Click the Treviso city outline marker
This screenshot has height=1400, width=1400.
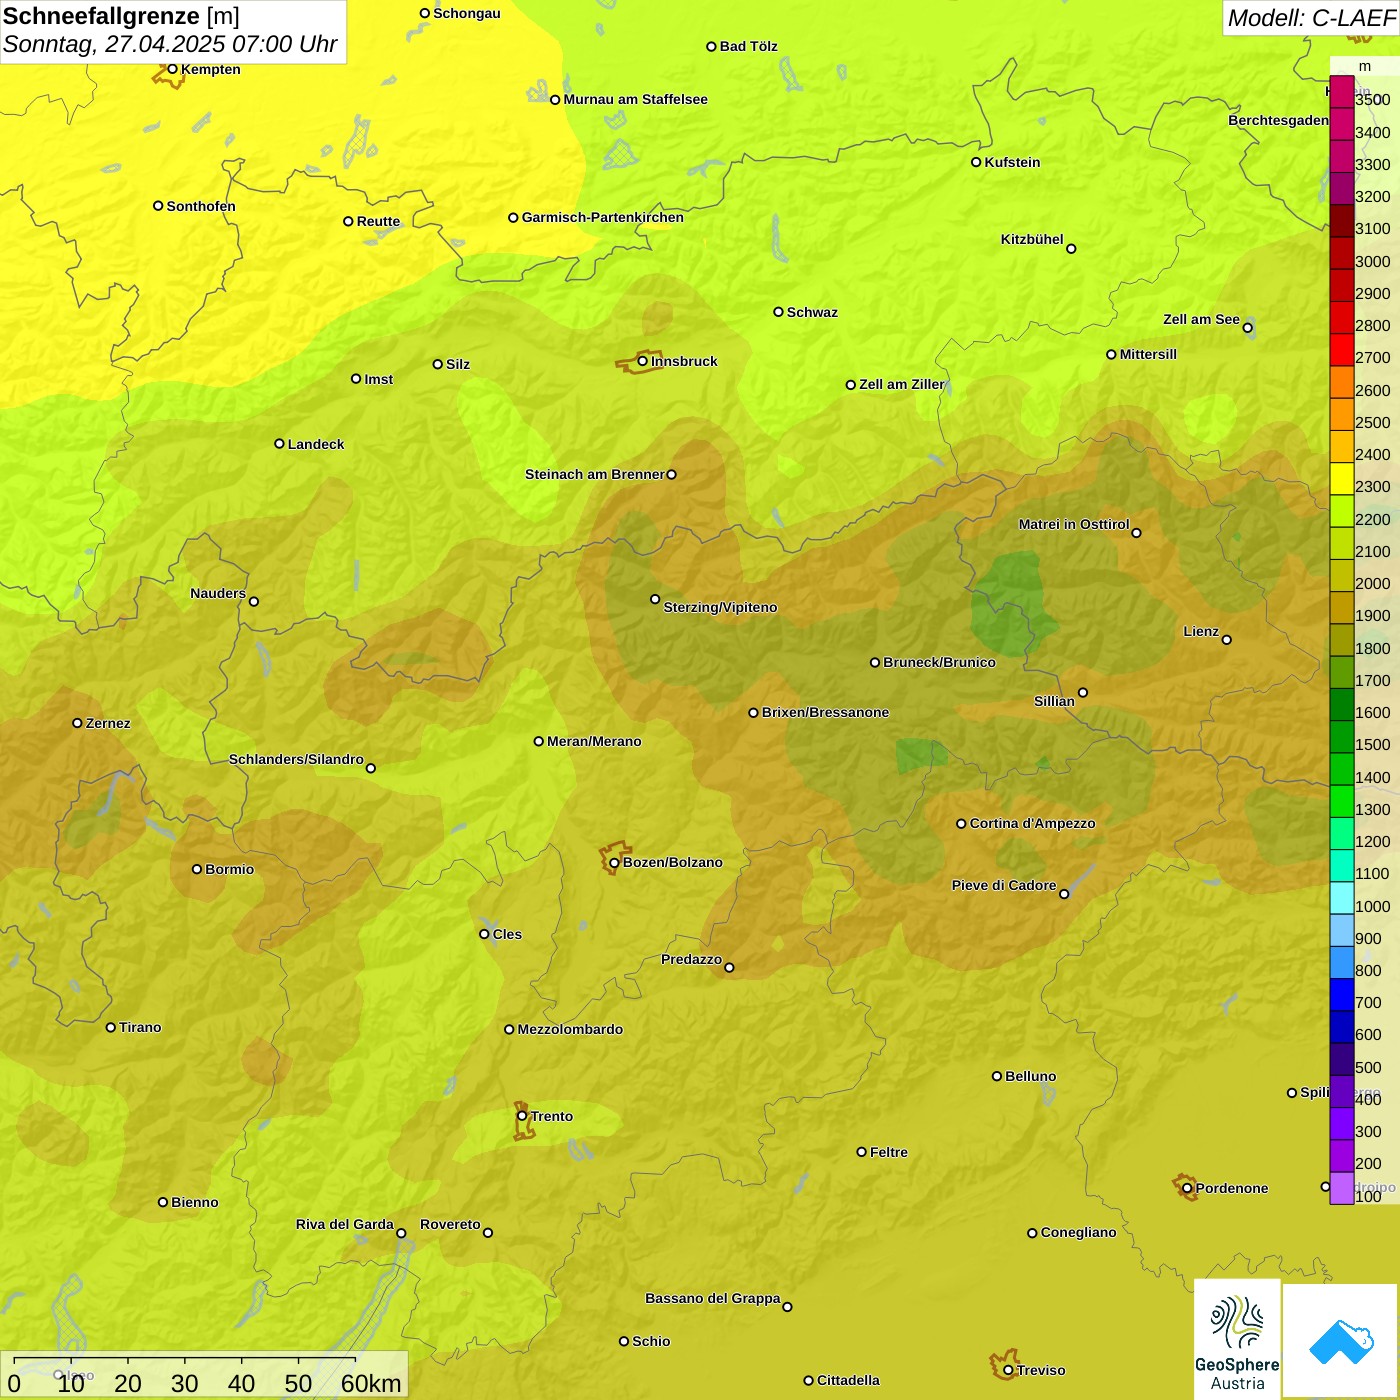[x=1004, y=1365]
